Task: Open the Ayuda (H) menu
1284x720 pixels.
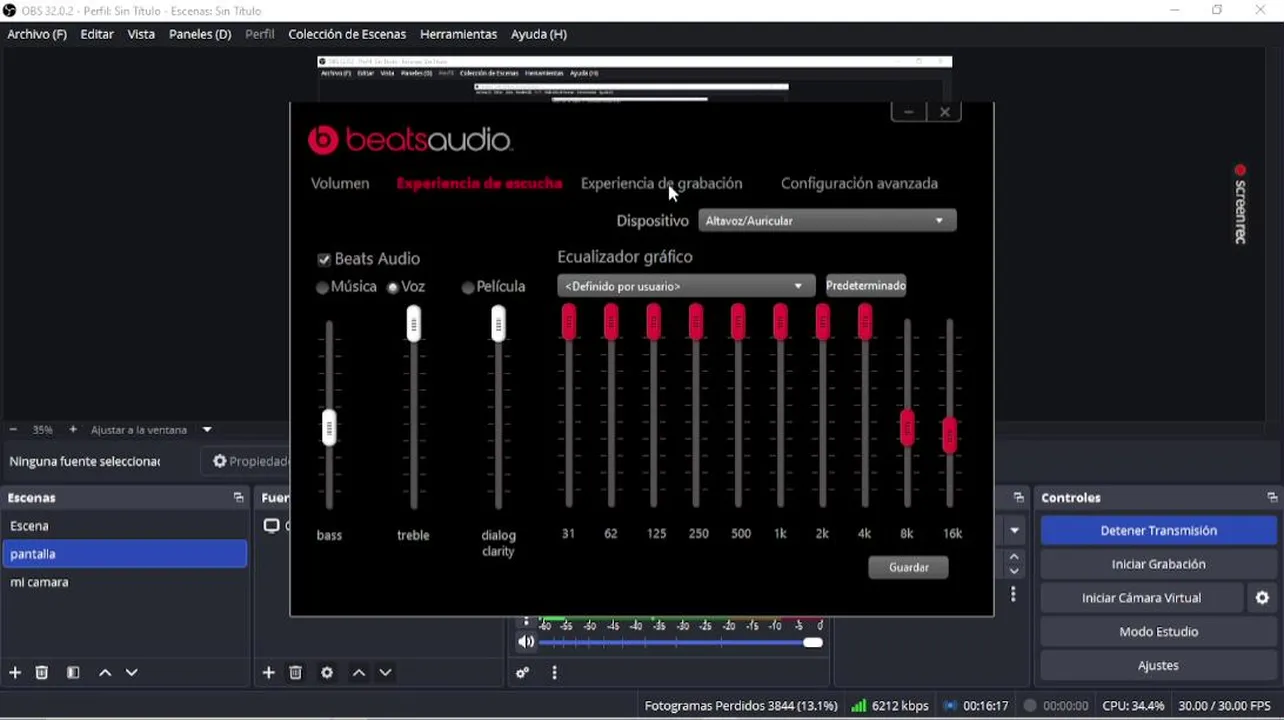Action: click(539, 34)
